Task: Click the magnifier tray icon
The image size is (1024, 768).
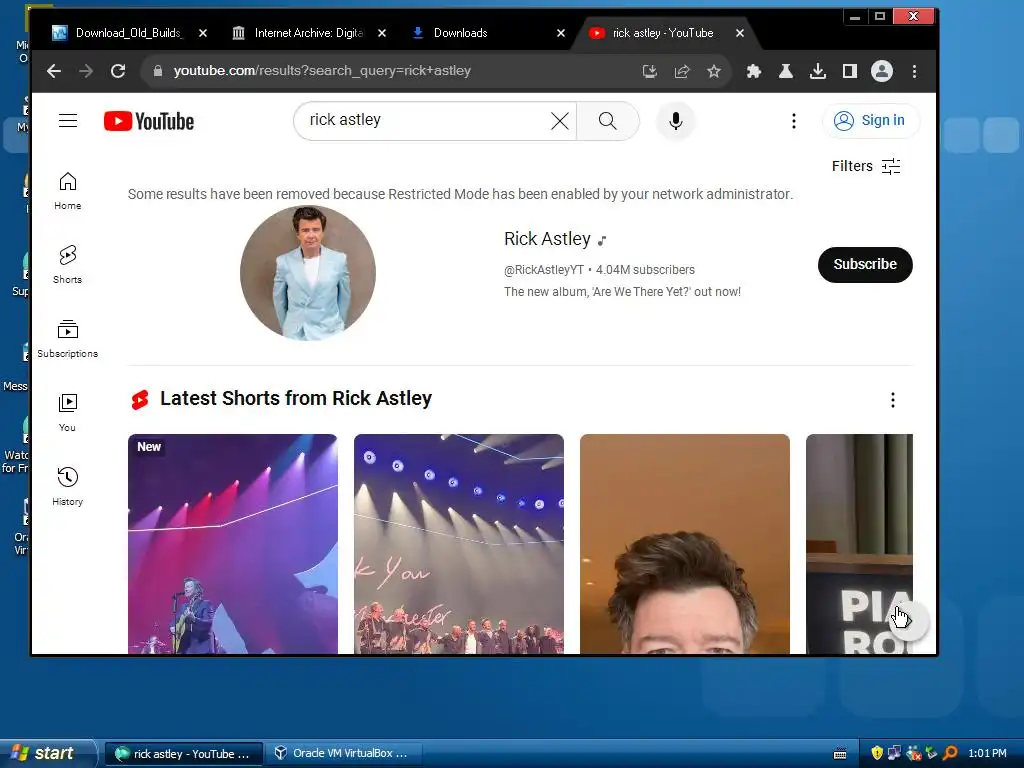Action: click(x=950, y=754)
